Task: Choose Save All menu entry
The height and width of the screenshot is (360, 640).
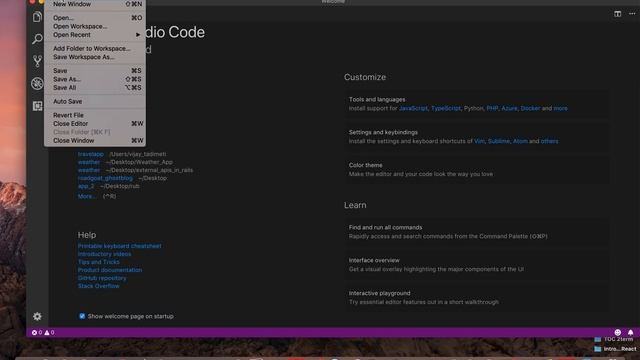Action: 95,88
